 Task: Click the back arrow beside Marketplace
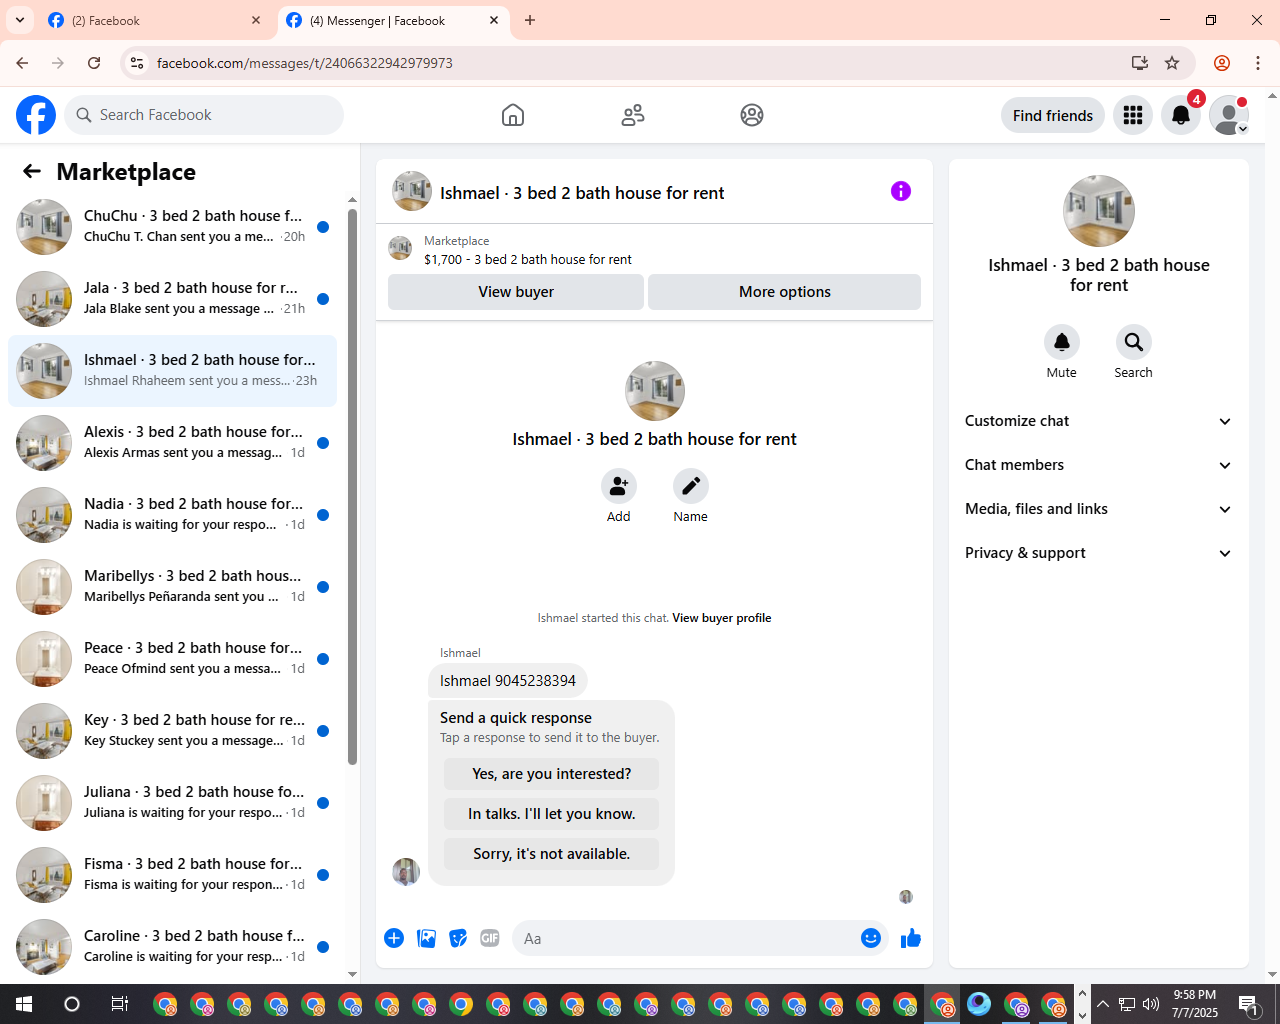(x=32, y=171)
